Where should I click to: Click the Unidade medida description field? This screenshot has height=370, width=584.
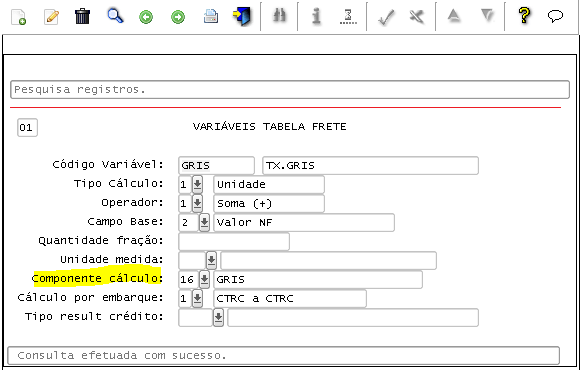point(328,260)
